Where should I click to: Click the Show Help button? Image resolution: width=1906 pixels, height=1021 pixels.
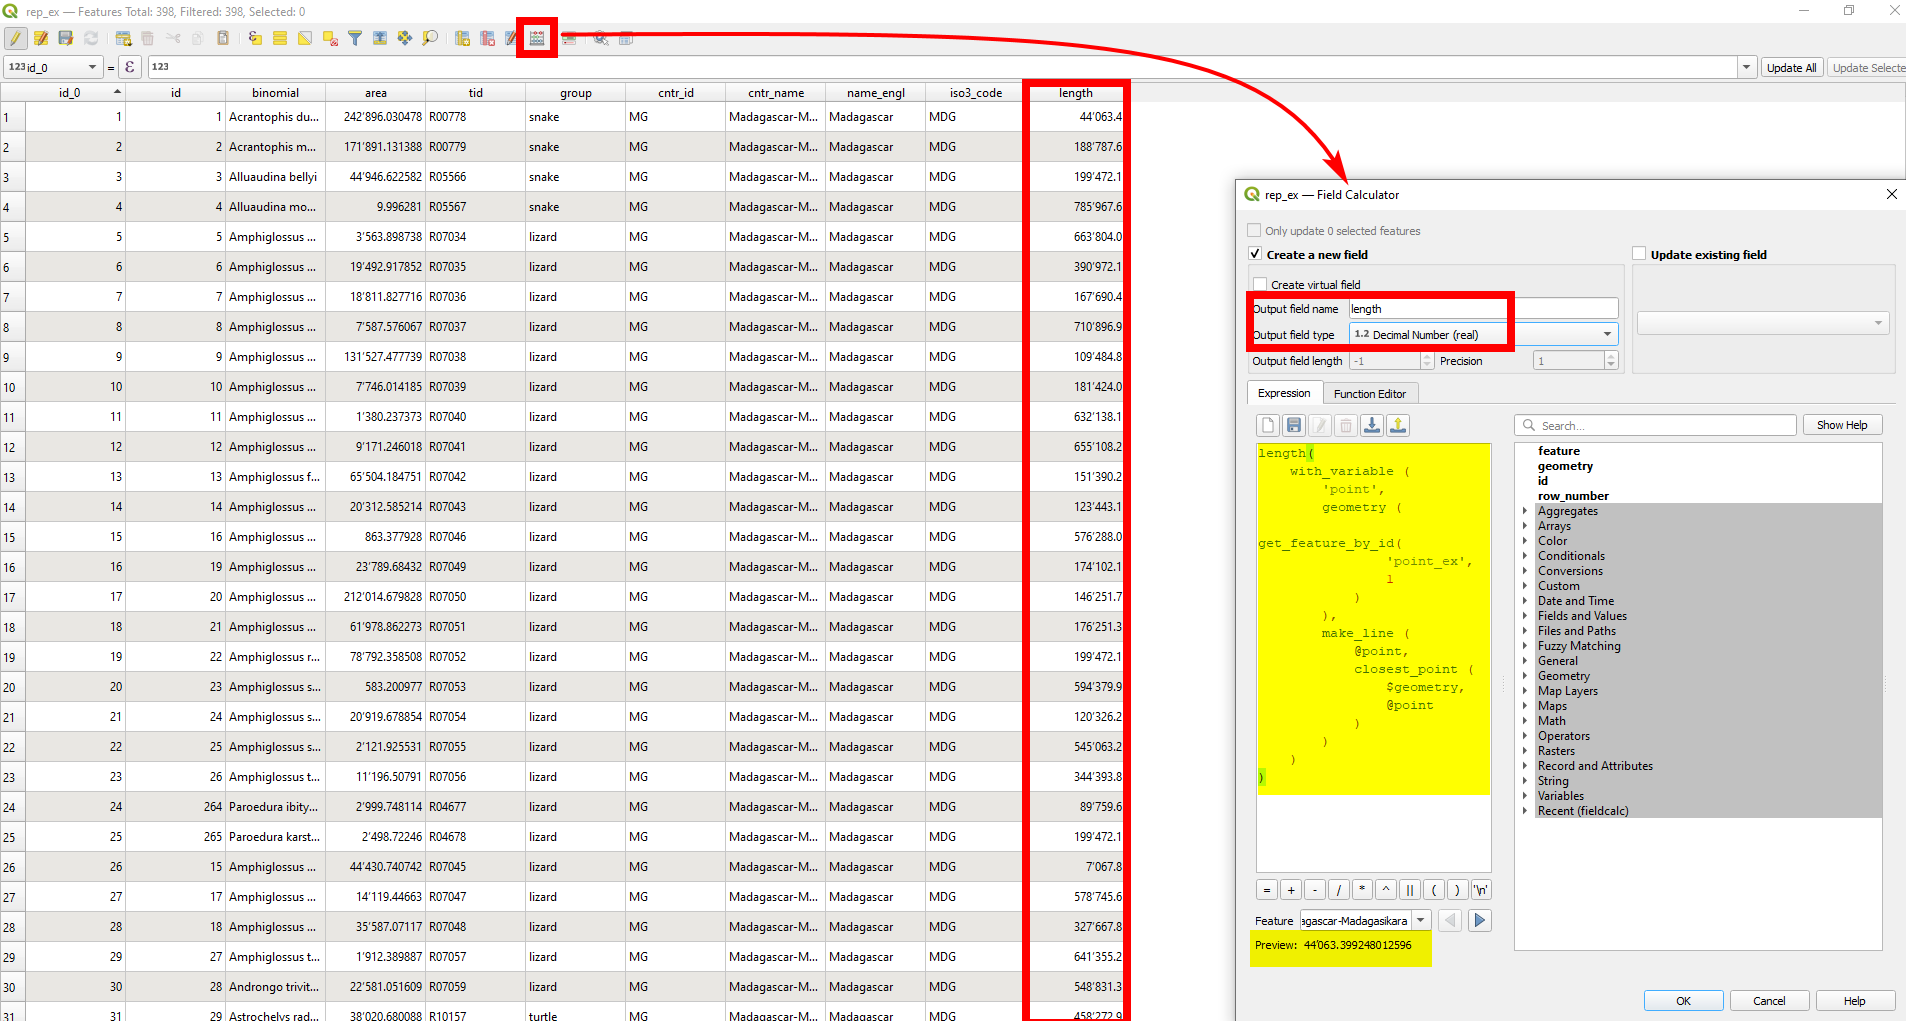tap(1842, 425)
